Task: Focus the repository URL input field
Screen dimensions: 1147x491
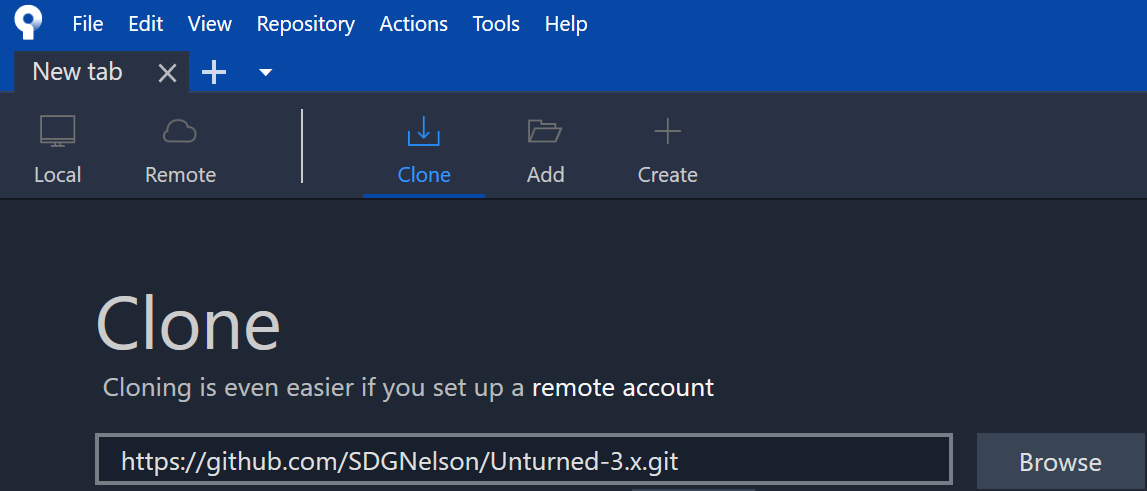Action: 524,460
